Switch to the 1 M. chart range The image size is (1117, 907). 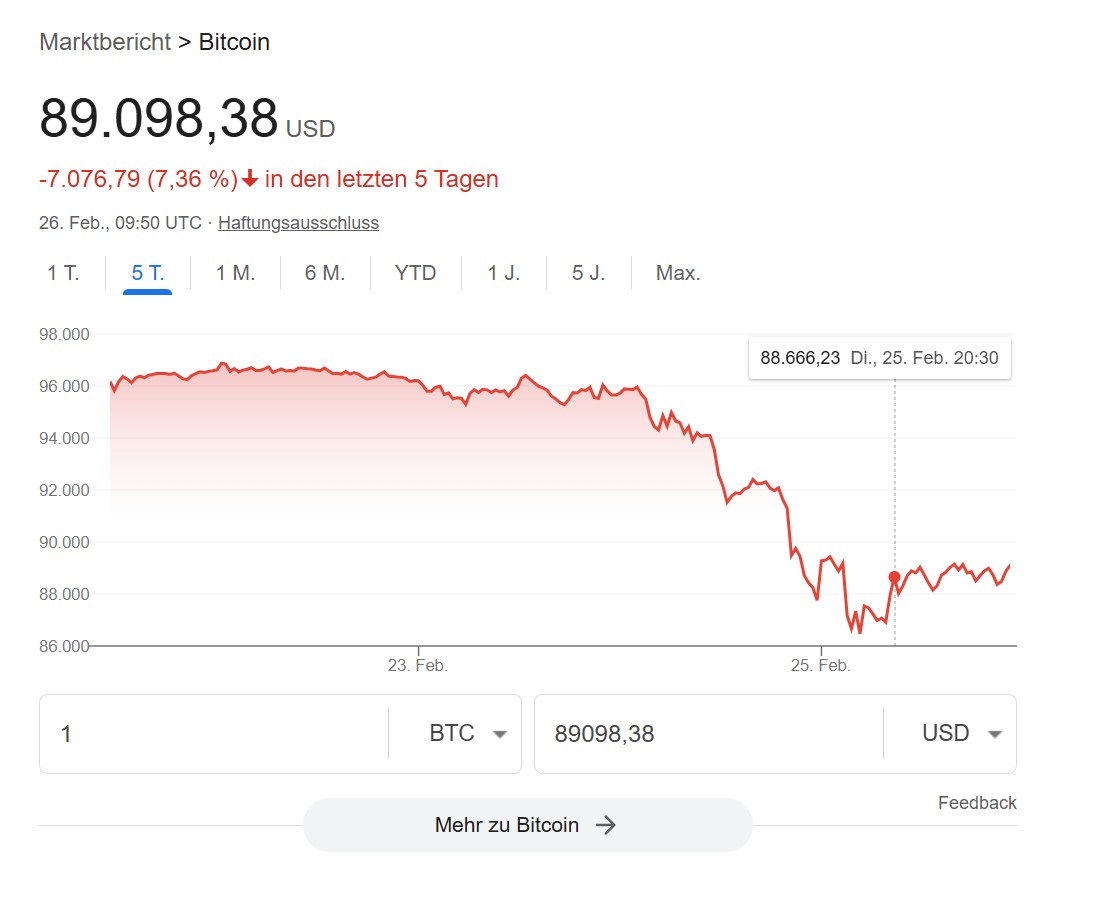(x=236, y=273)
